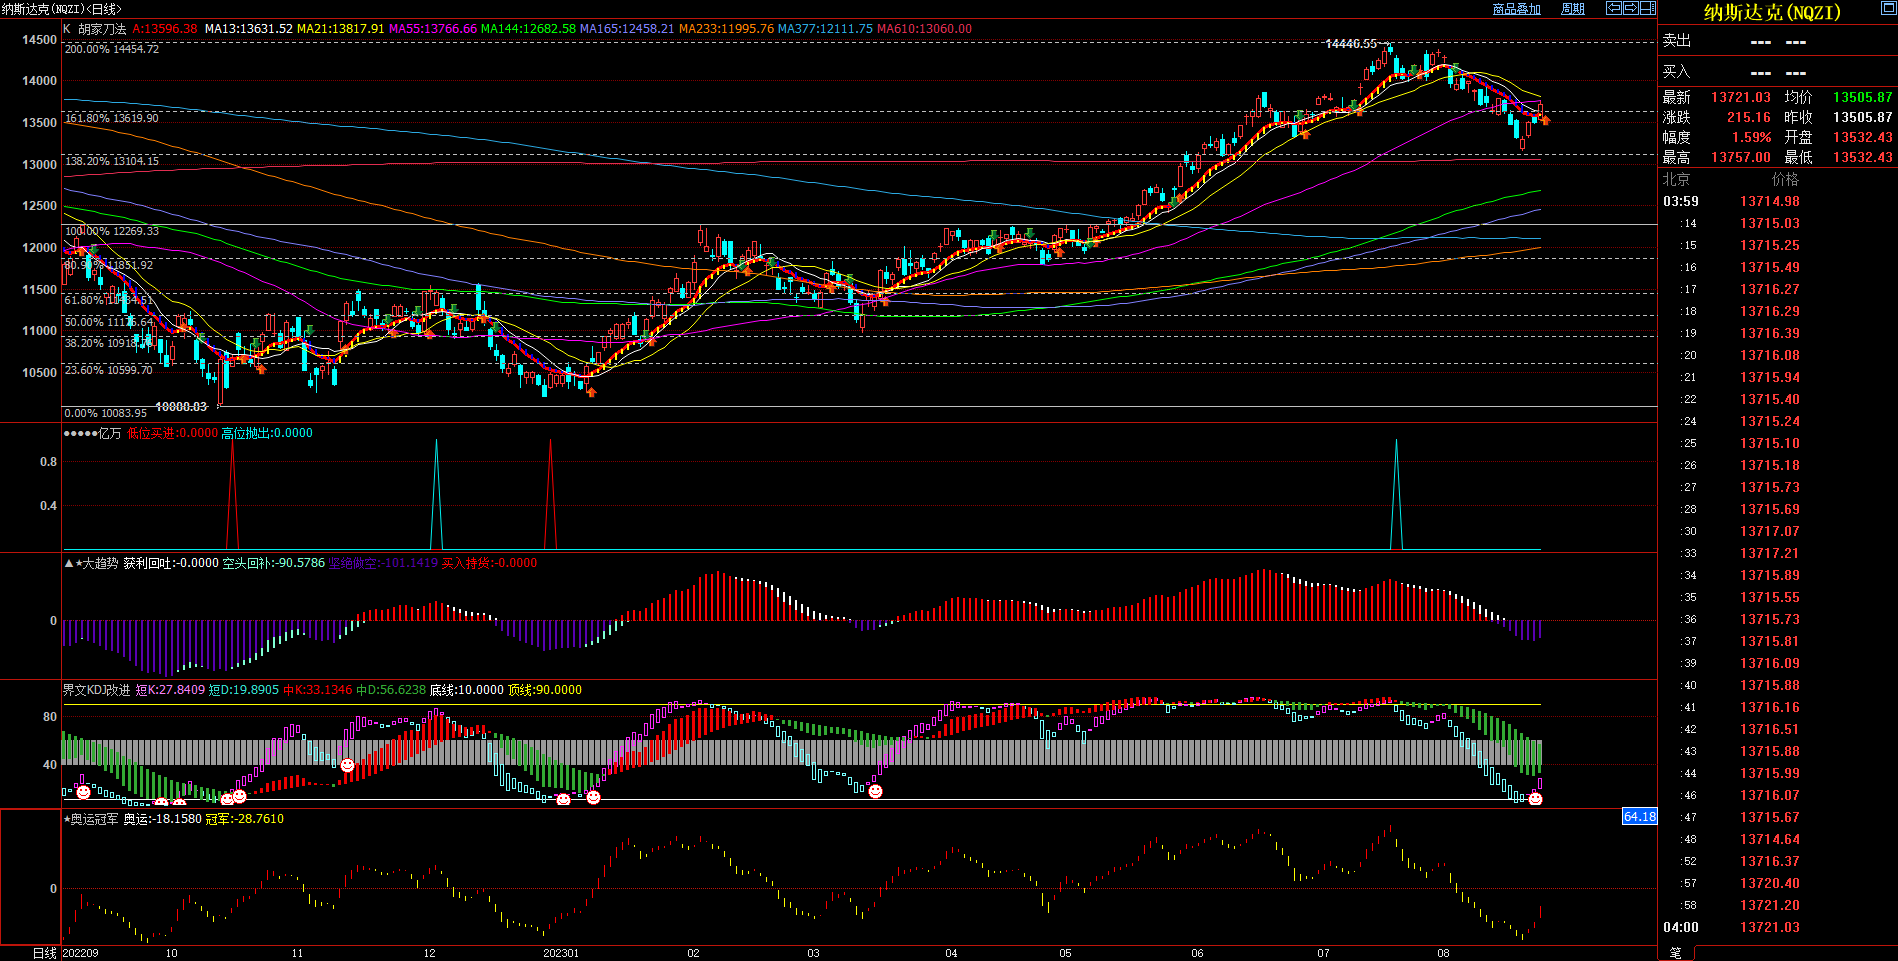Image resolution: width=1898 pixels, height=961 pixels.
Task: Click the 日线 period label at bottom-left
Action: pyautogui.click(x=45, y=953)
